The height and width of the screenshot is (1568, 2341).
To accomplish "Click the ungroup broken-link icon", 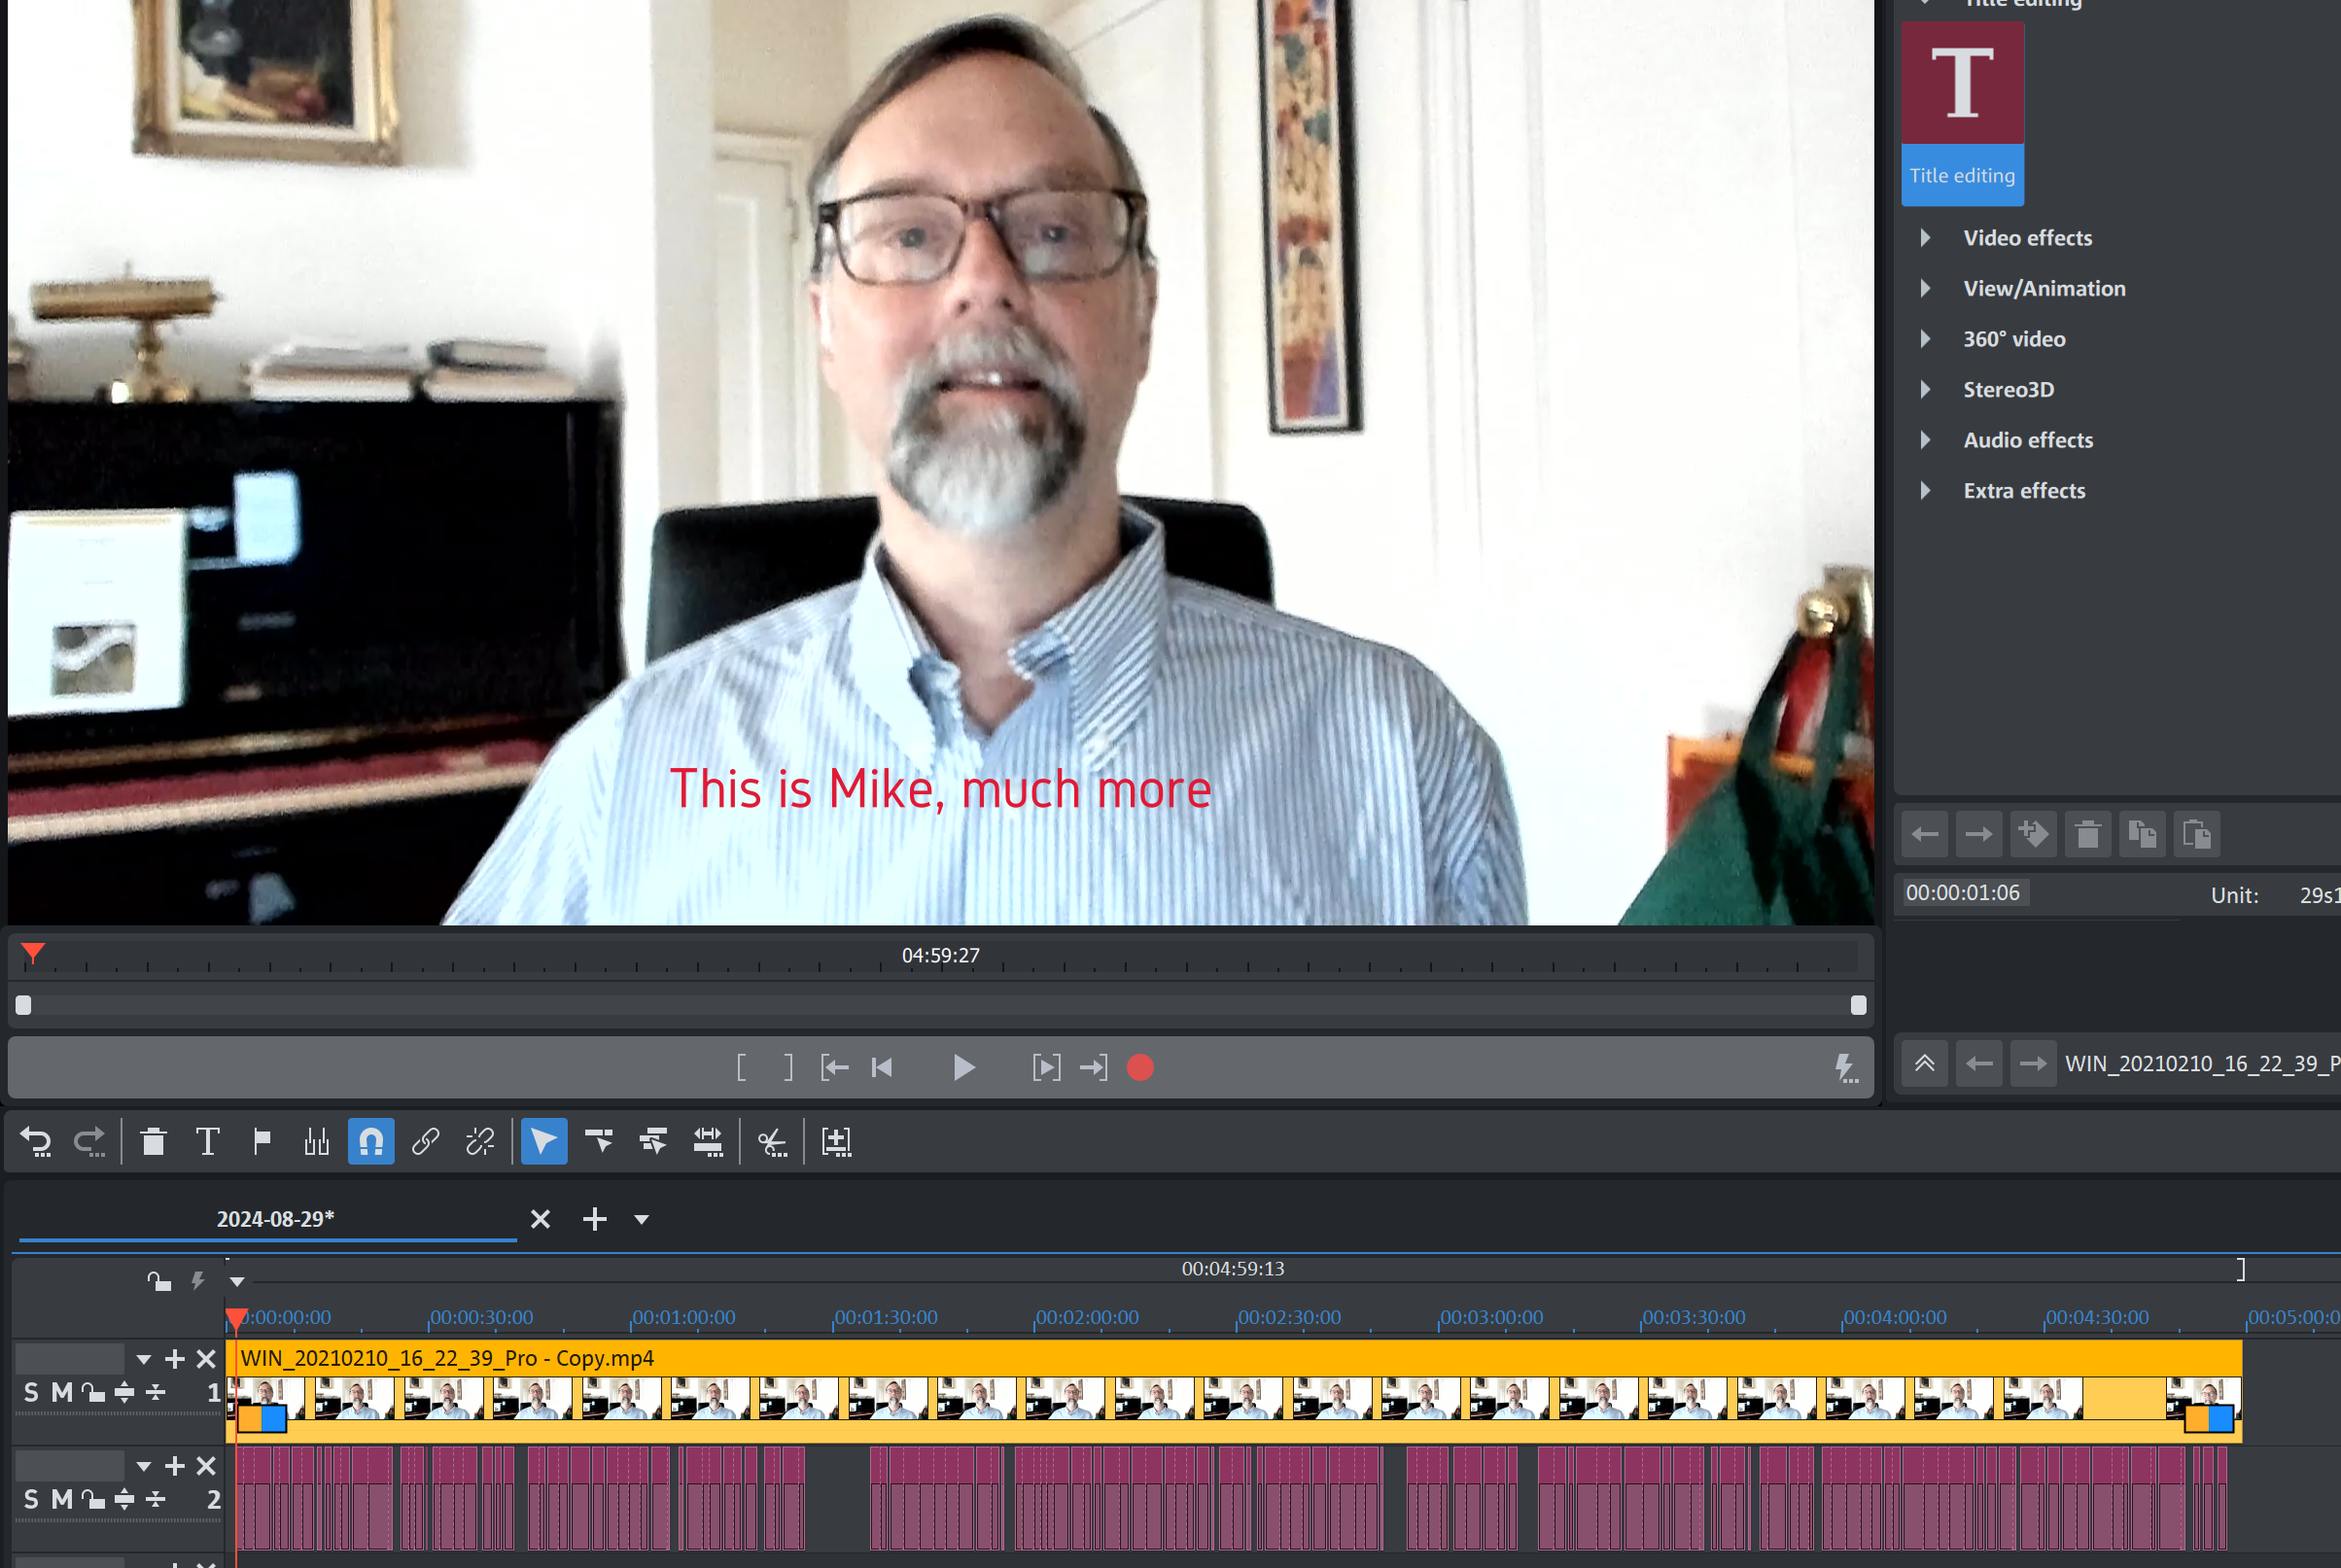I will click(x=480, y=1141).
